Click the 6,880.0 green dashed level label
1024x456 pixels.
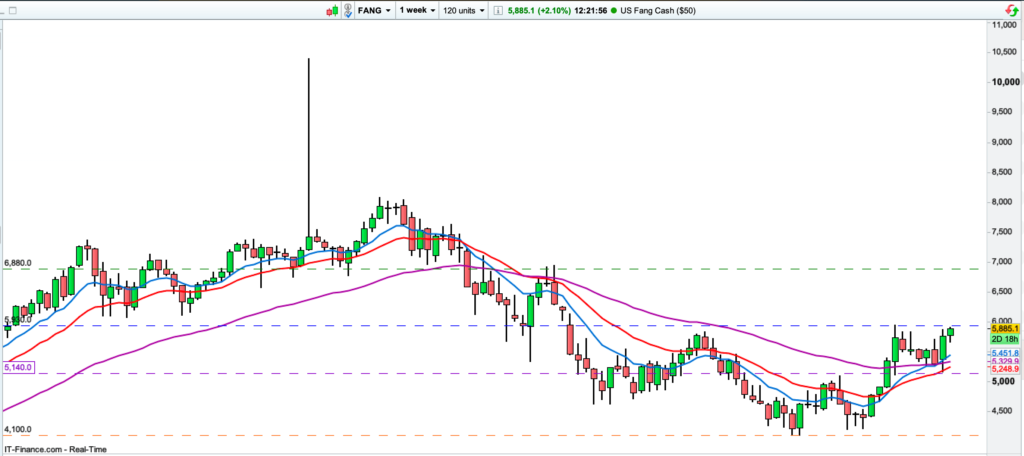point(19,263)
